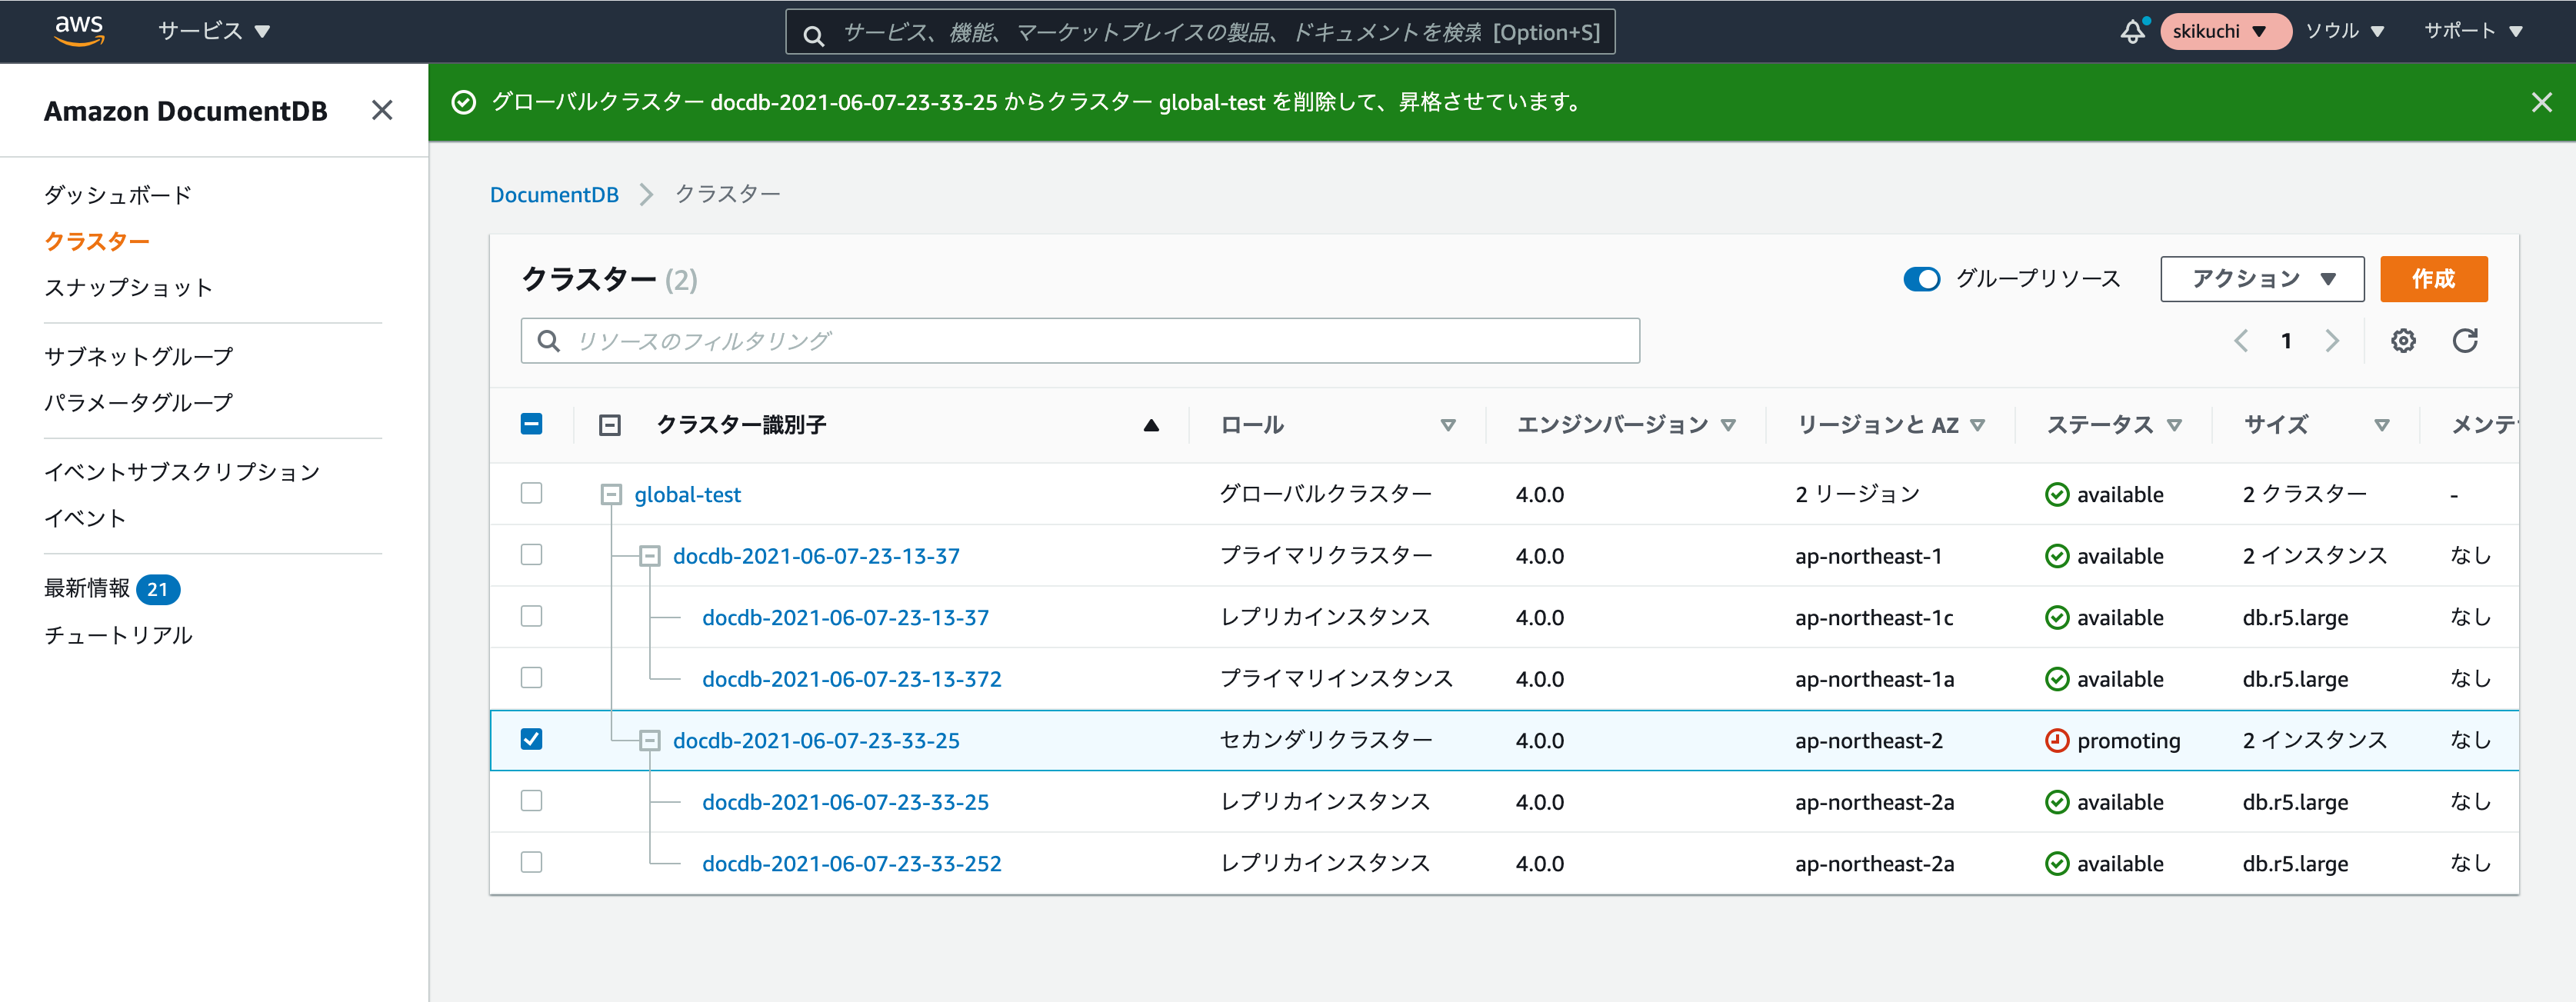This screenshot has height=1002, width=2576.
Task: Click the promoting status icon on docdb-2021-06-07-23-33-25
Action: coord(2057,740)
